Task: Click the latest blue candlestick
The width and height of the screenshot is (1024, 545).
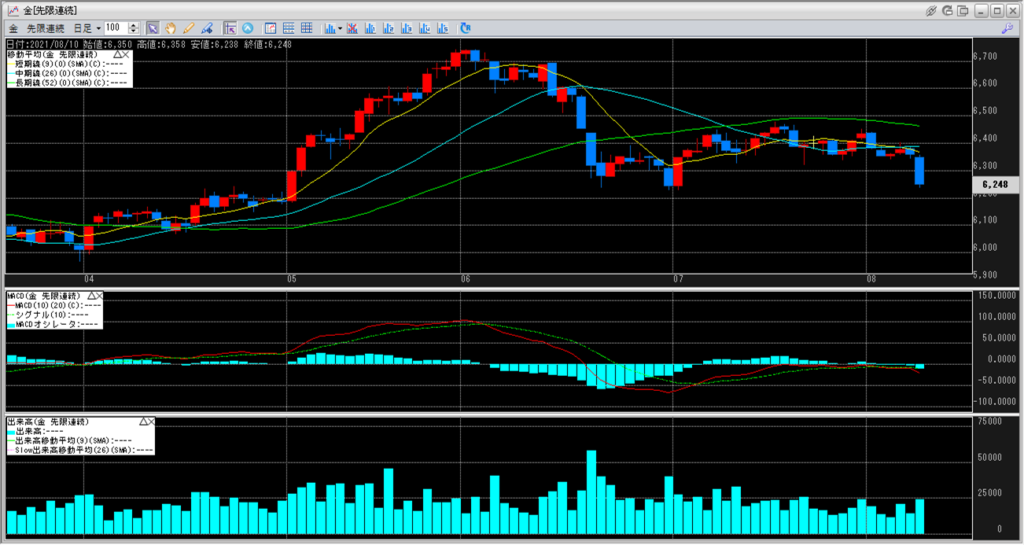Action: [x=920, y=171]
